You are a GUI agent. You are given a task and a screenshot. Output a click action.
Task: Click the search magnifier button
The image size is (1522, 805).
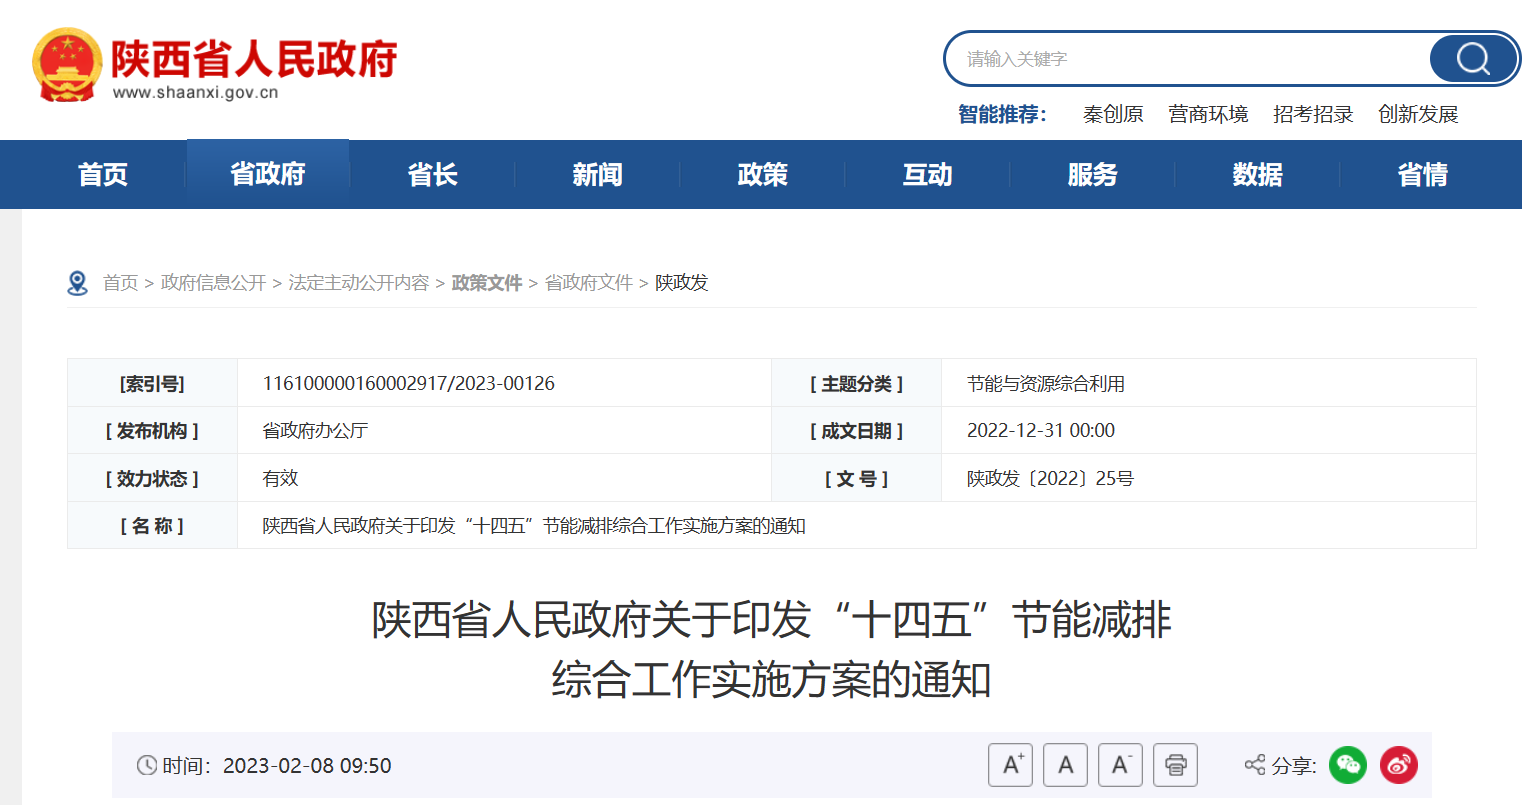point(1473,59)
